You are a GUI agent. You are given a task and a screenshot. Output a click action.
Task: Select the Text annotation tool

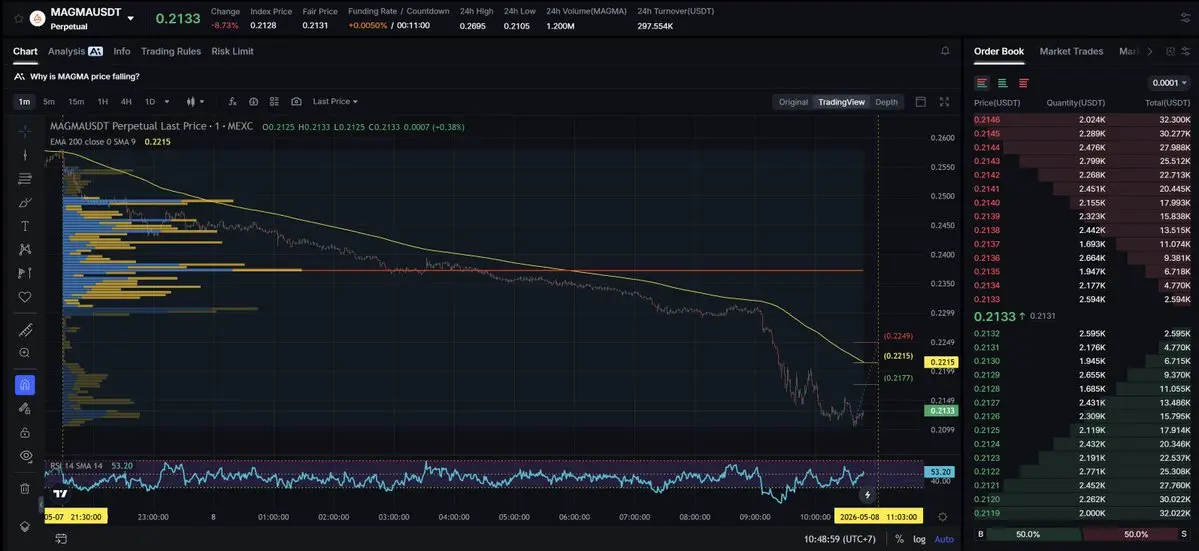click(24, 226)
